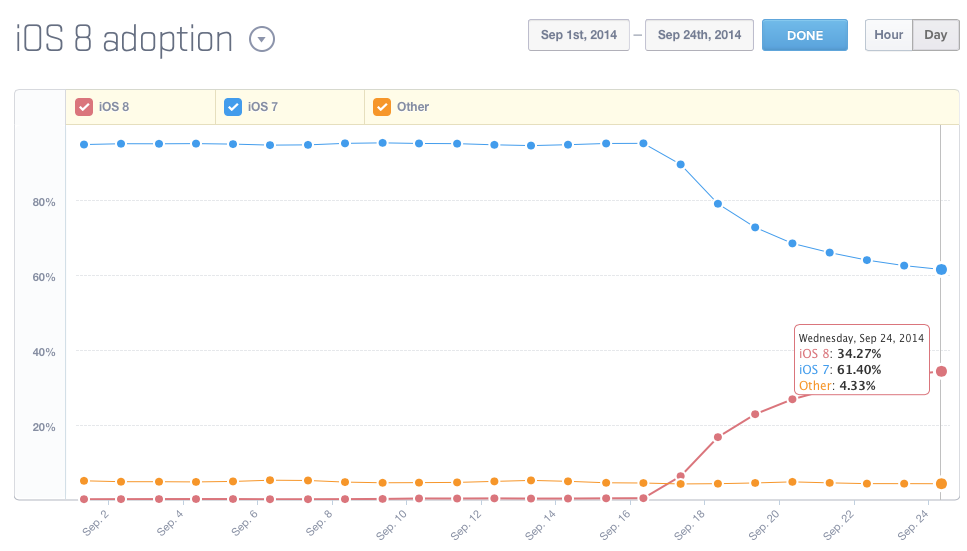967x551 pixels.
Task: Select the Other data point at Sep 1
Action: 84,481
